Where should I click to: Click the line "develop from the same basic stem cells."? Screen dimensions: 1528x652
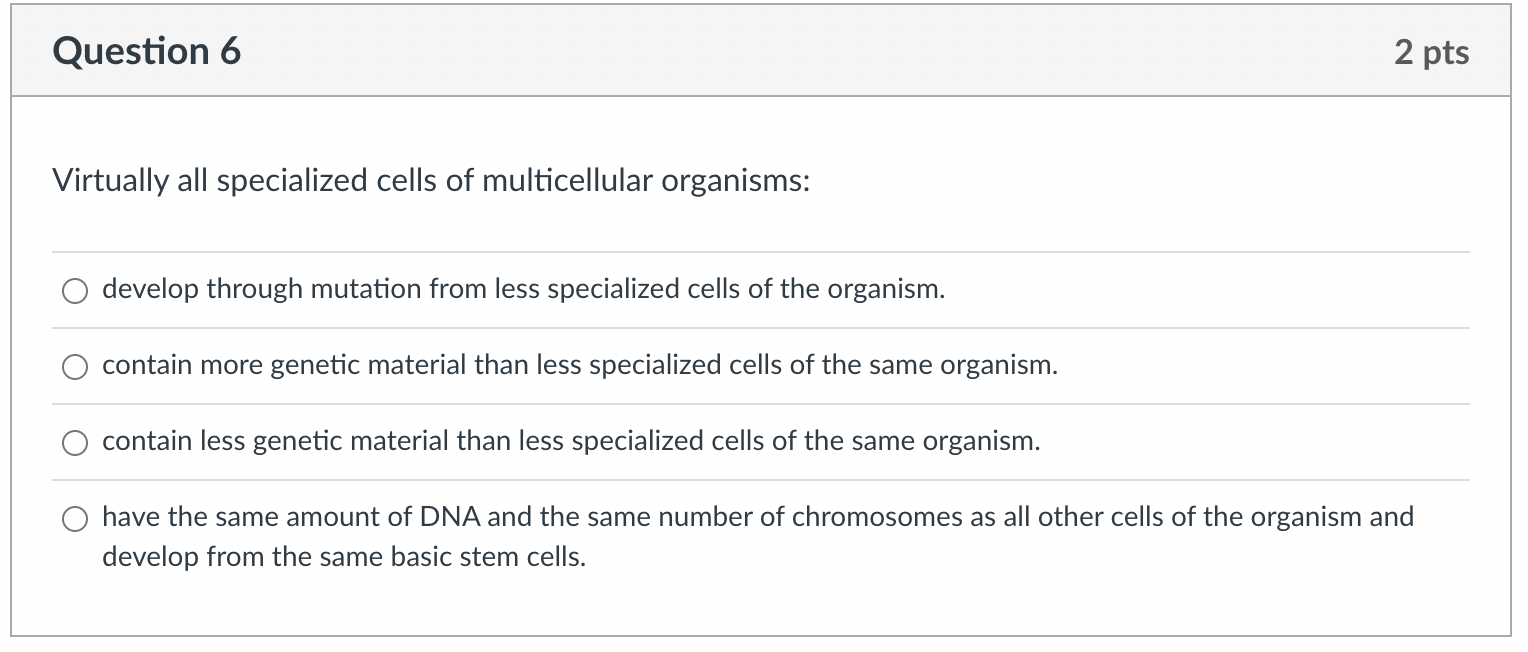pos(344,557)
